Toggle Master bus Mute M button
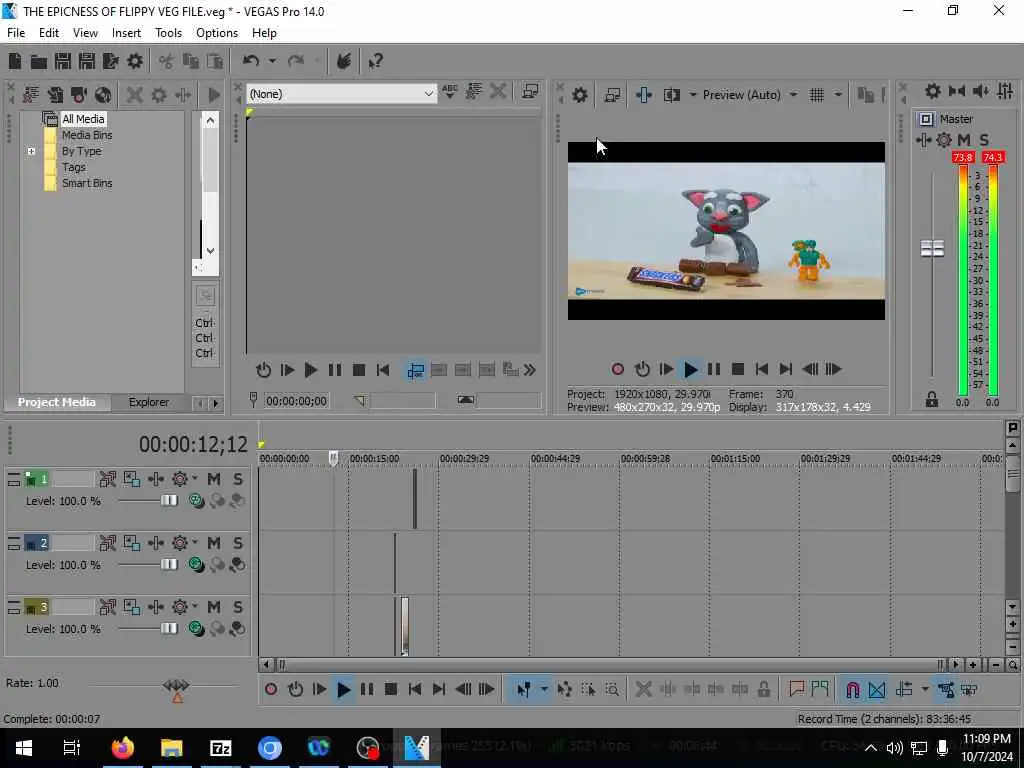The image size is (1024, 768). [x=964, y=140]
